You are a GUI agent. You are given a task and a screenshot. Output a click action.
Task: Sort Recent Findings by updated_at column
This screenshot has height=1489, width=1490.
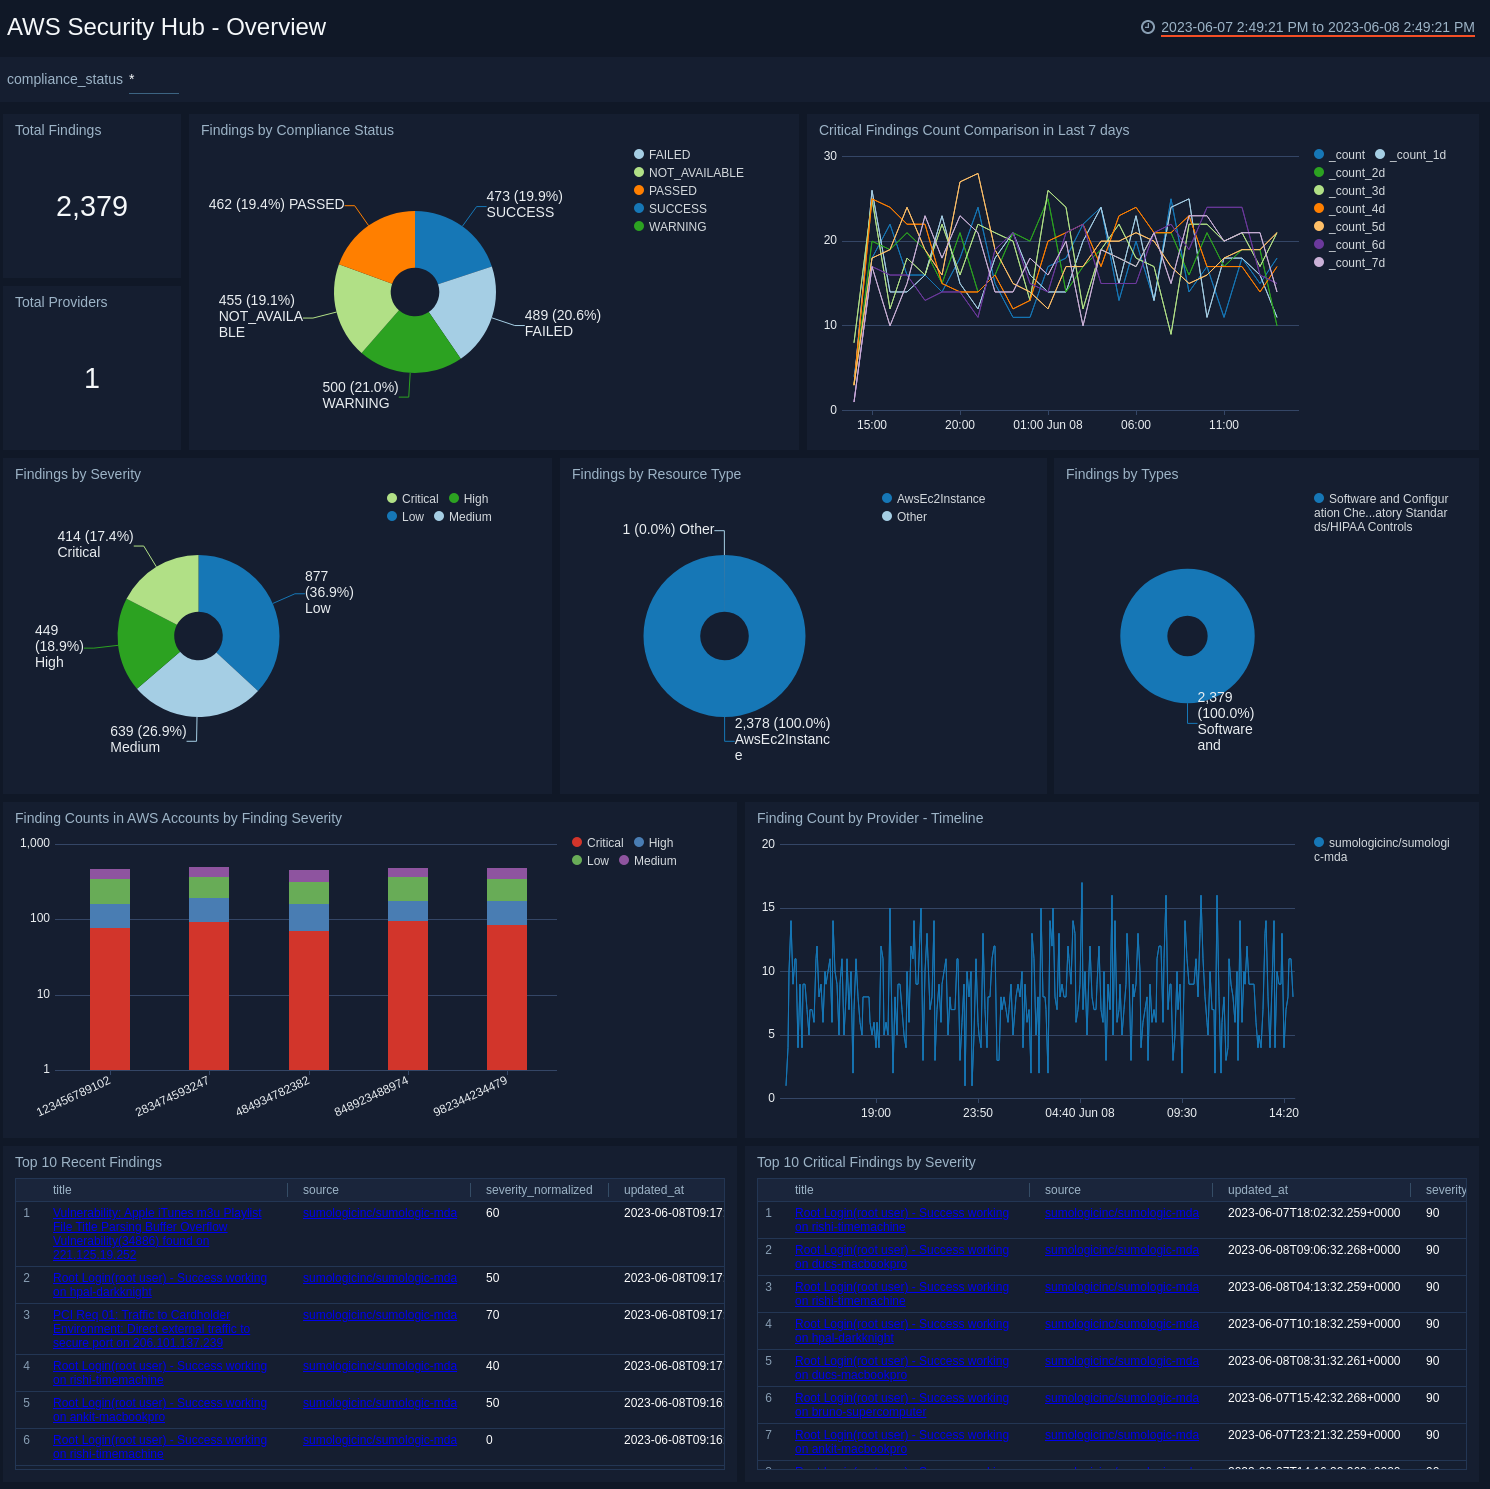click(654, 1190)
